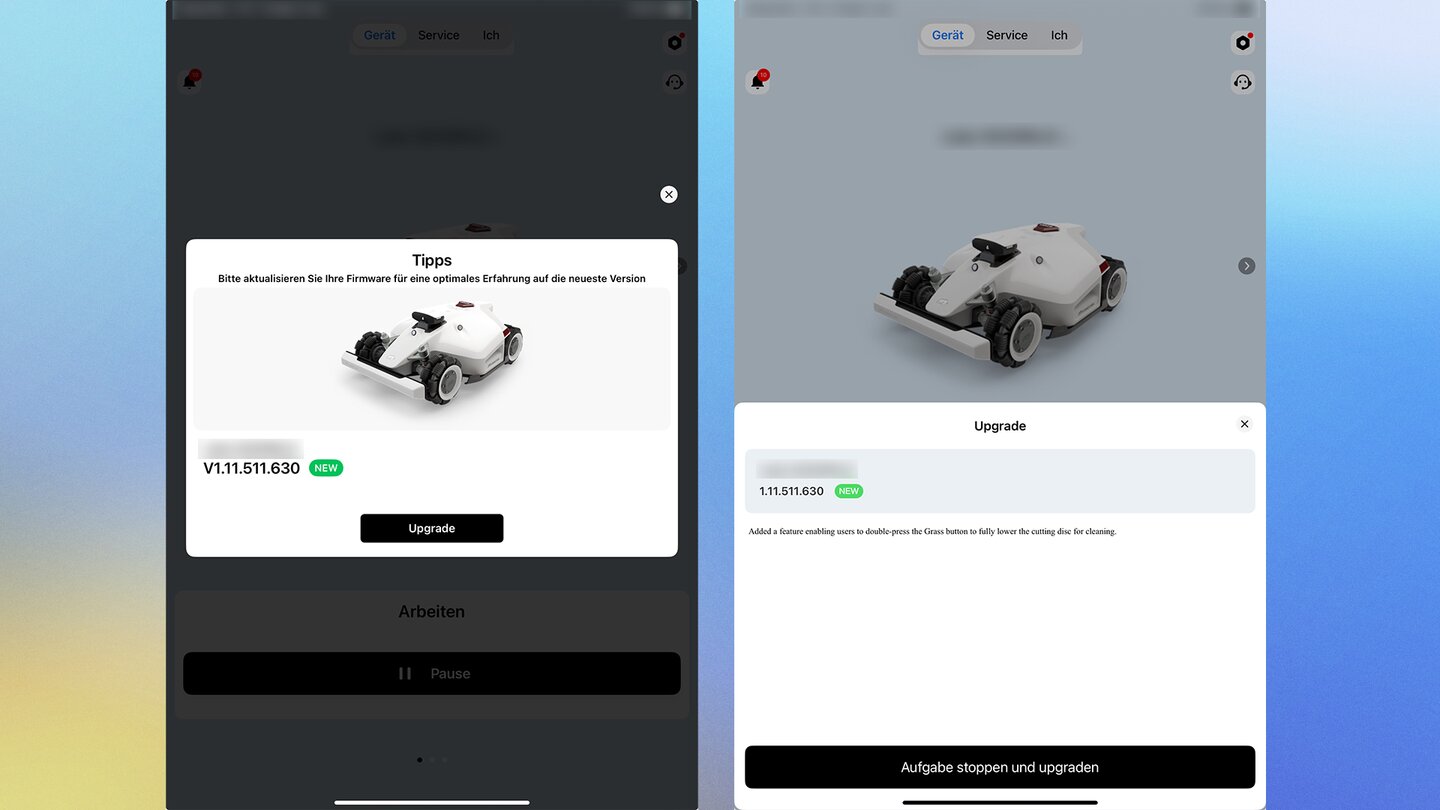
Task: Tap the mower image in Tipps dialog
Action: tap(432, 355)
